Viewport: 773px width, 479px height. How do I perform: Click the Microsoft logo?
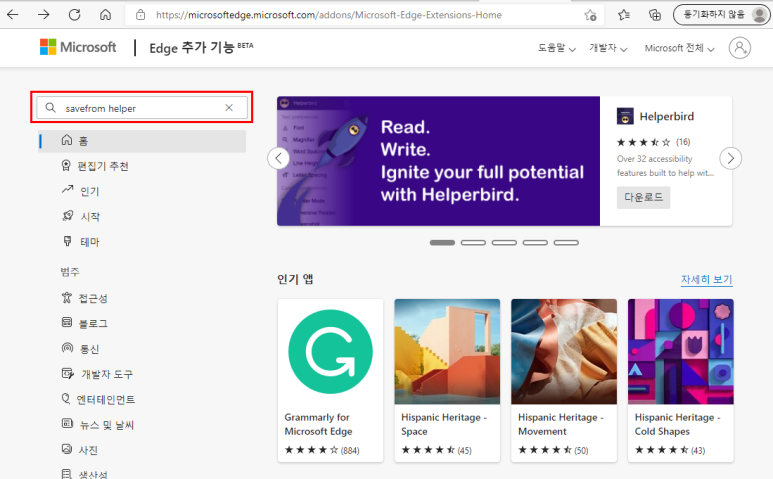coord(78,47)
